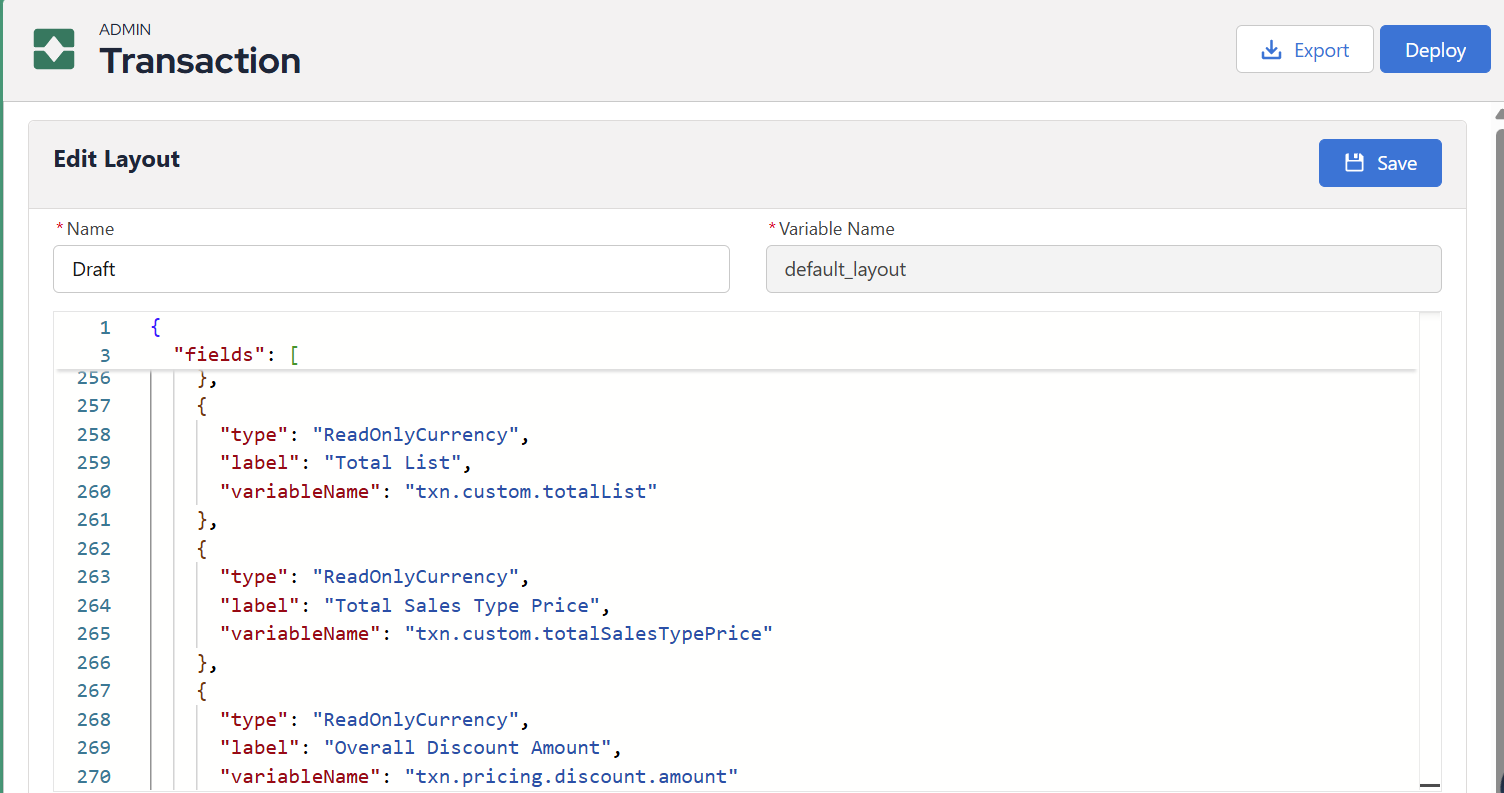The height and width of the screenshot is (793, 1504).
Task: Click the Export button
Action: click(1305, 50)
